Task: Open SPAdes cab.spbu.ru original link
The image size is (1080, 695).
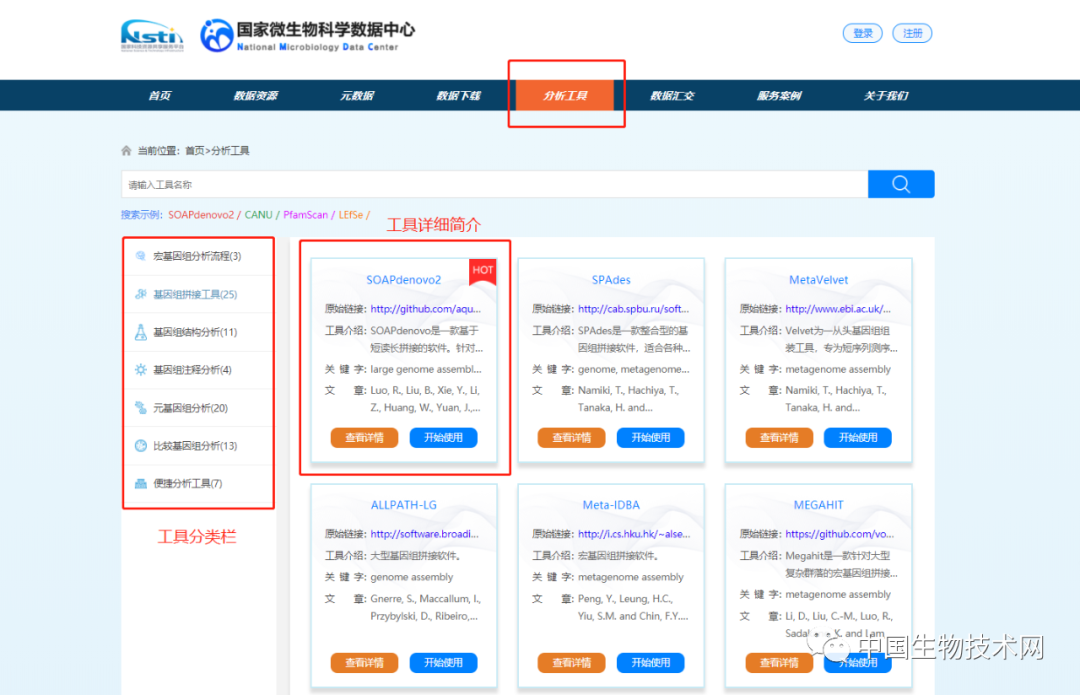Action: 634,309
